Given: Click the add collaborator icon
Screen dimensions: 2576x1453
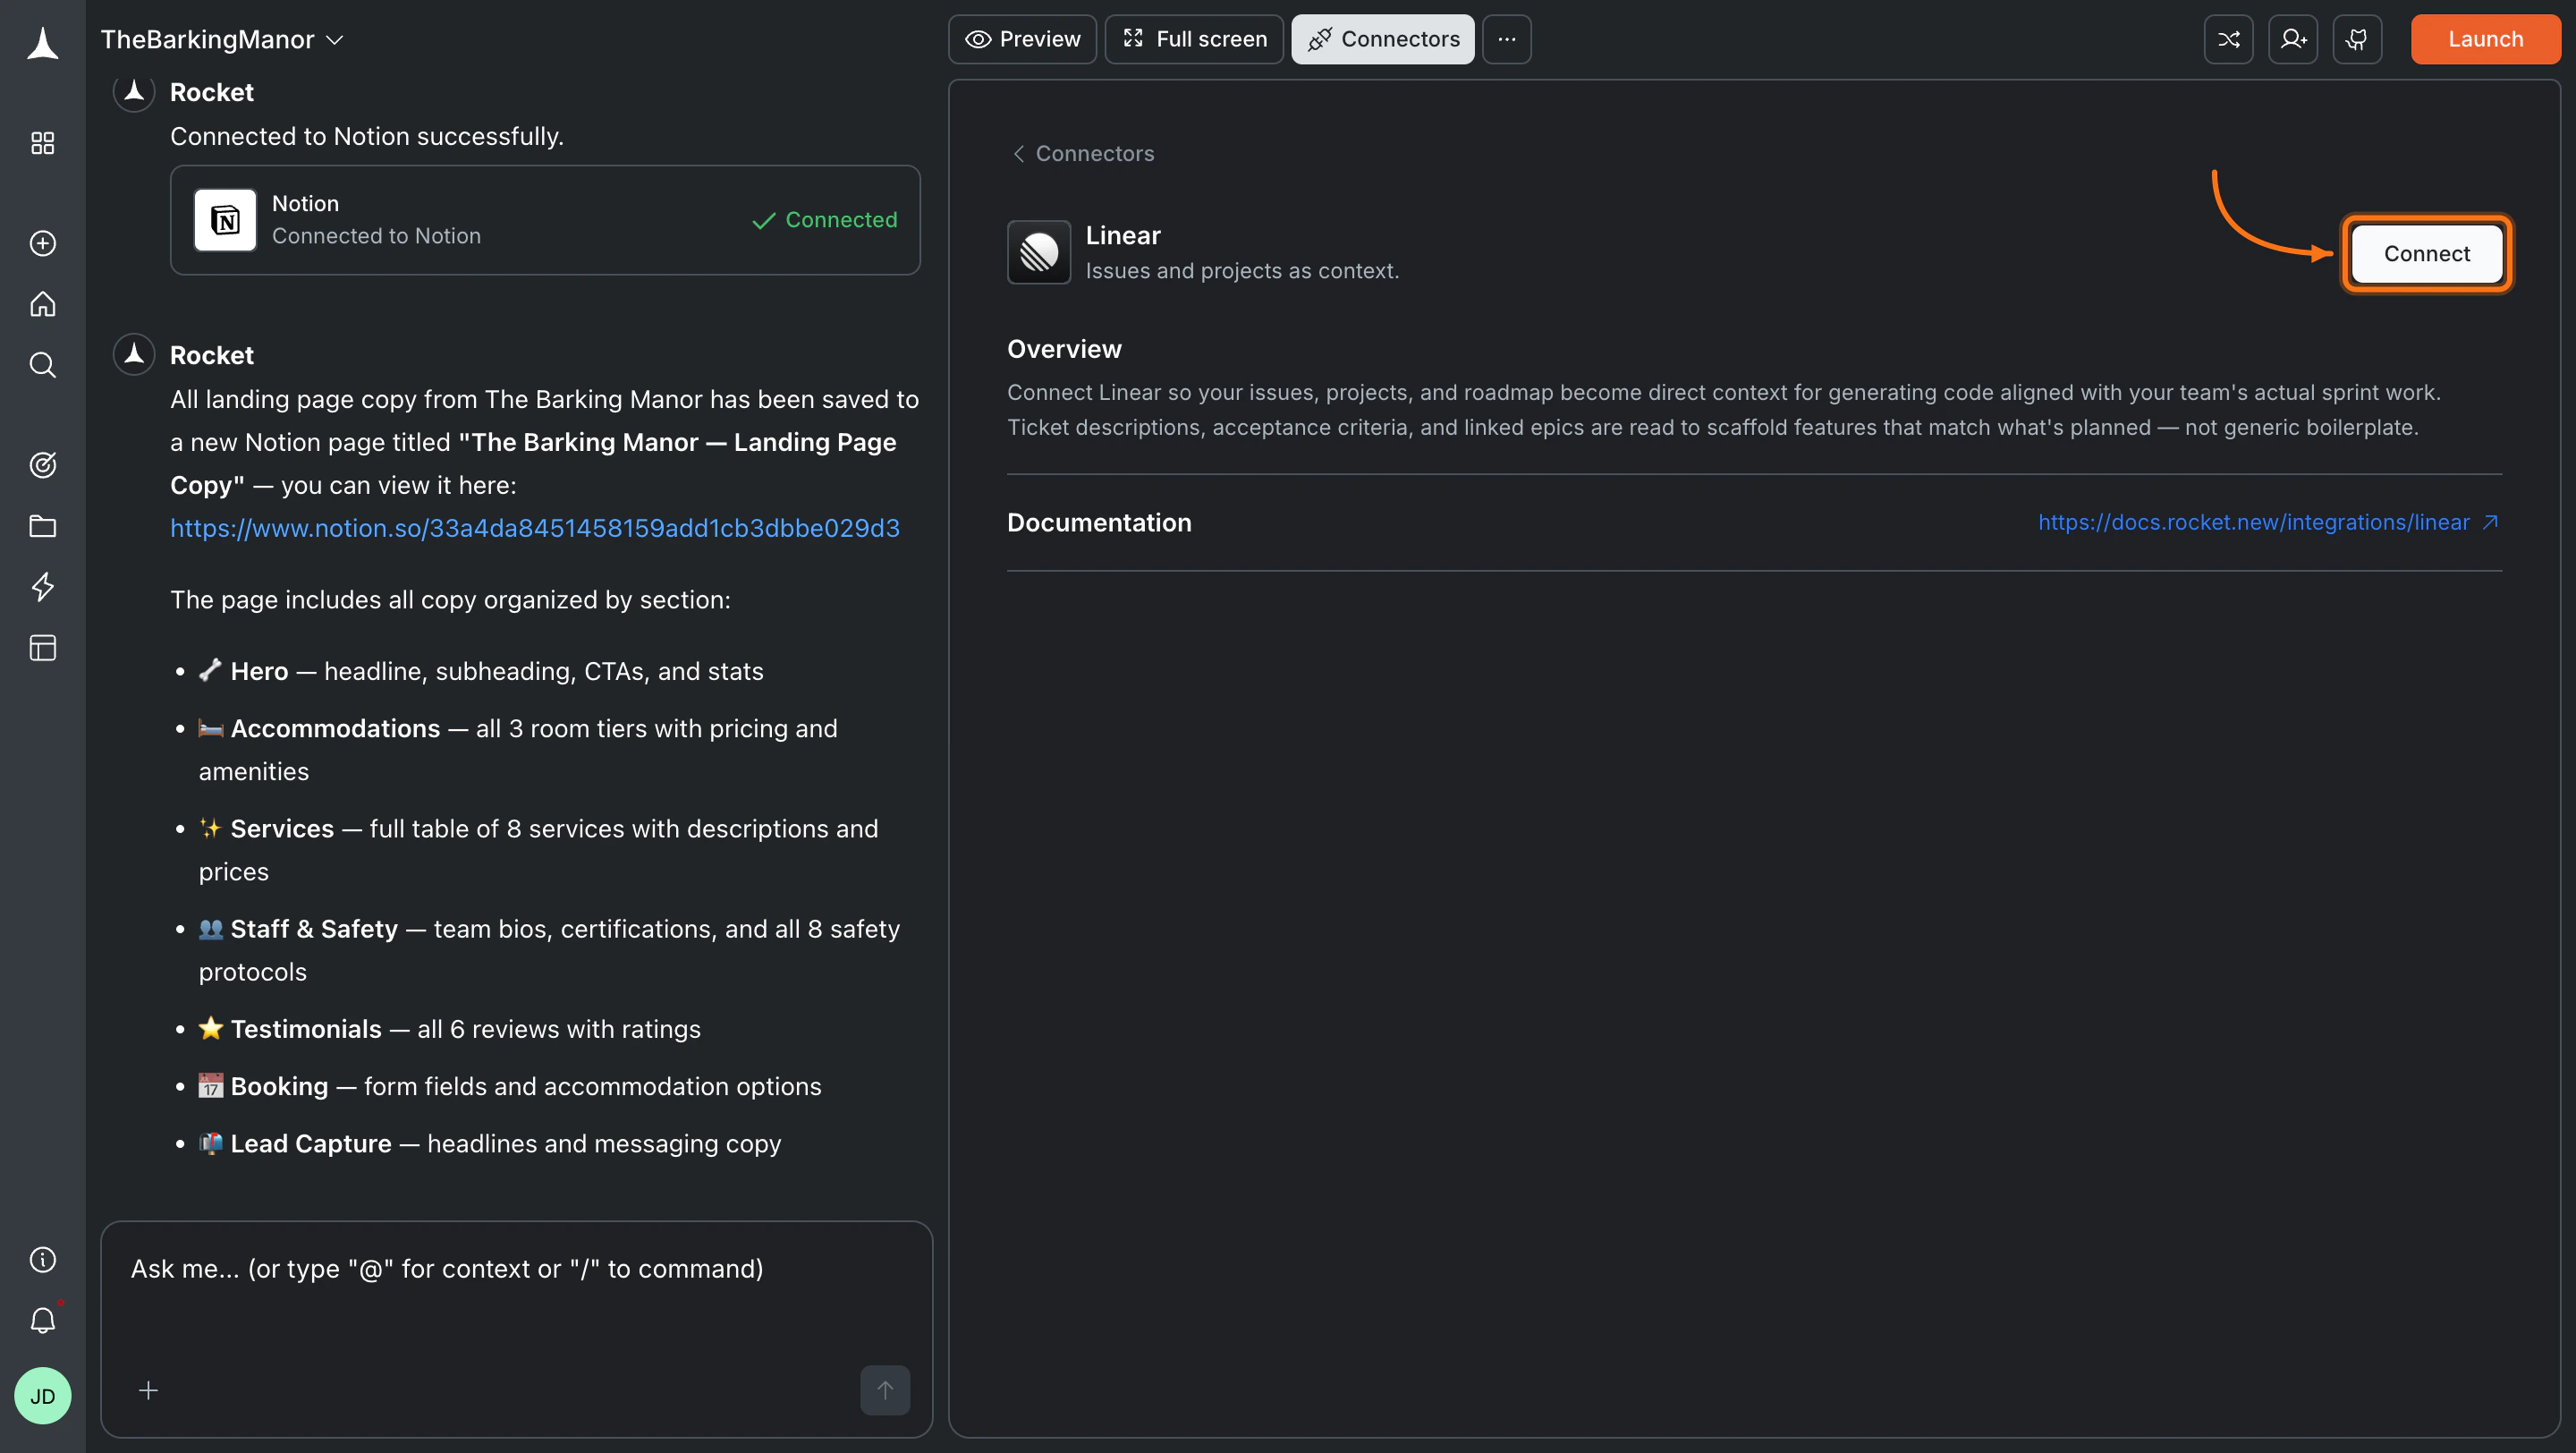Looking at the screenshot, I should coord(2293,39).
